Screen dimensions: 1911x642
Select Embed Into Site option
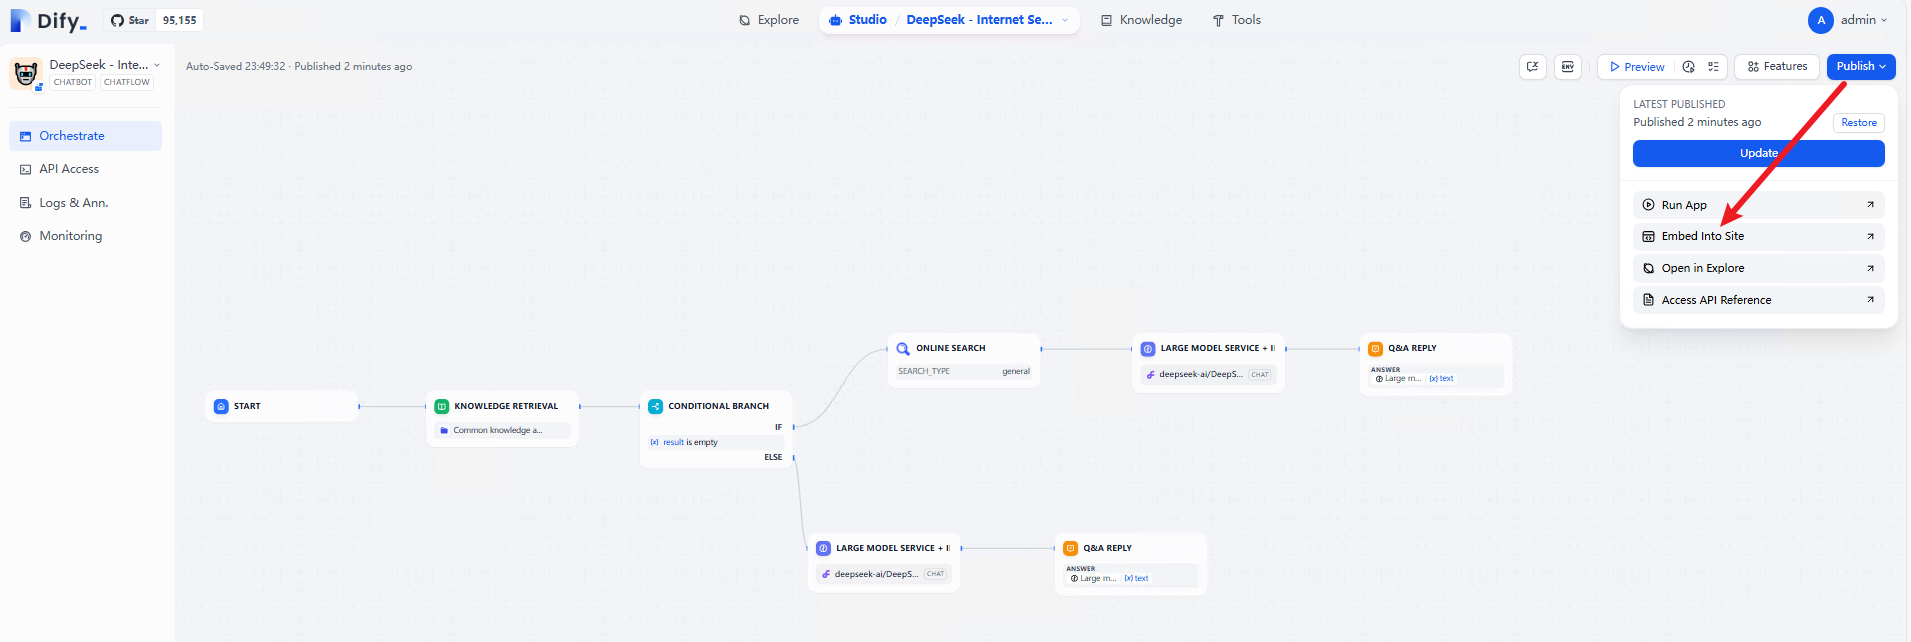pyautogui.click(x=1758, y=237)
